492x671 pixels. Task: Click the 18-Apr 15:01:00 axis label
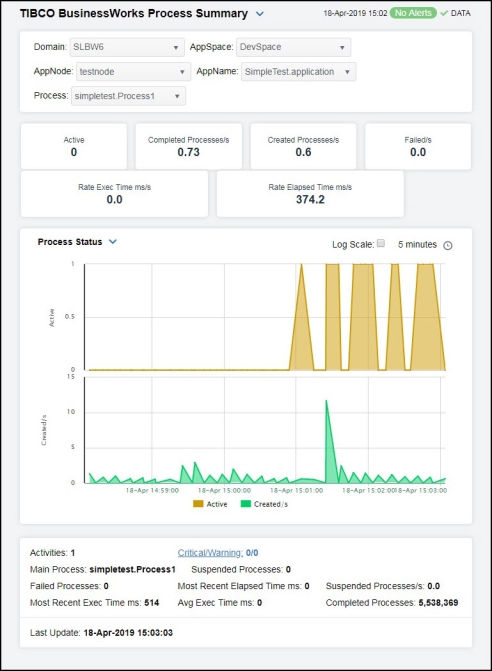tap(296, 490)
